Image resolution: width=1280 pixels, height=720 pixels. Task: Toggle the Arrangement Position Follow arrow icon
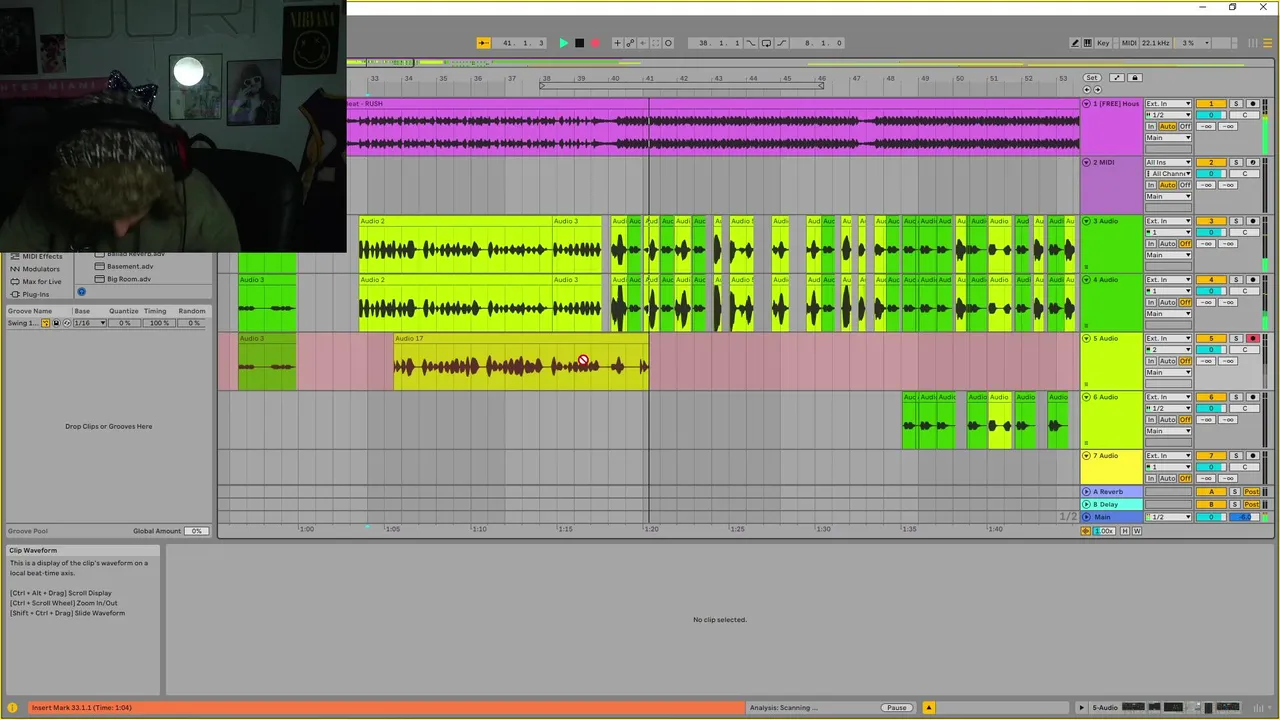pyautogui.click(x=483, y=43)
